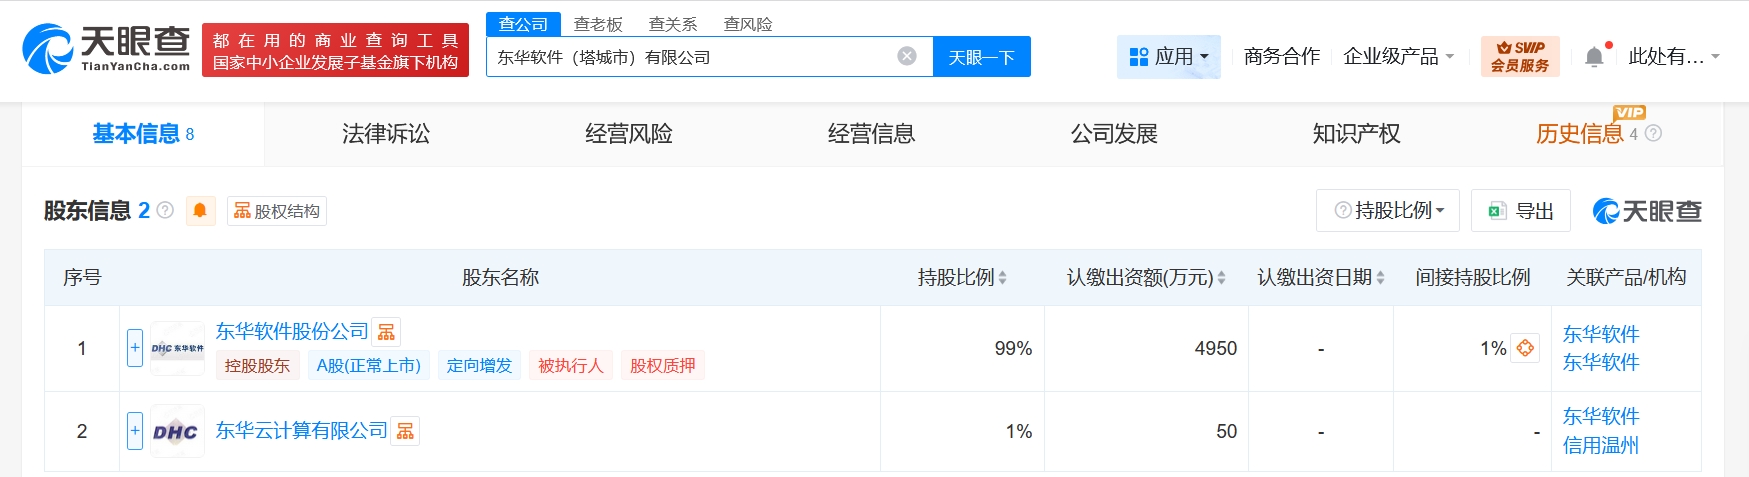Select the 查老板 search tab
This screenshot has height=477, width=1749.
point(598,24)
